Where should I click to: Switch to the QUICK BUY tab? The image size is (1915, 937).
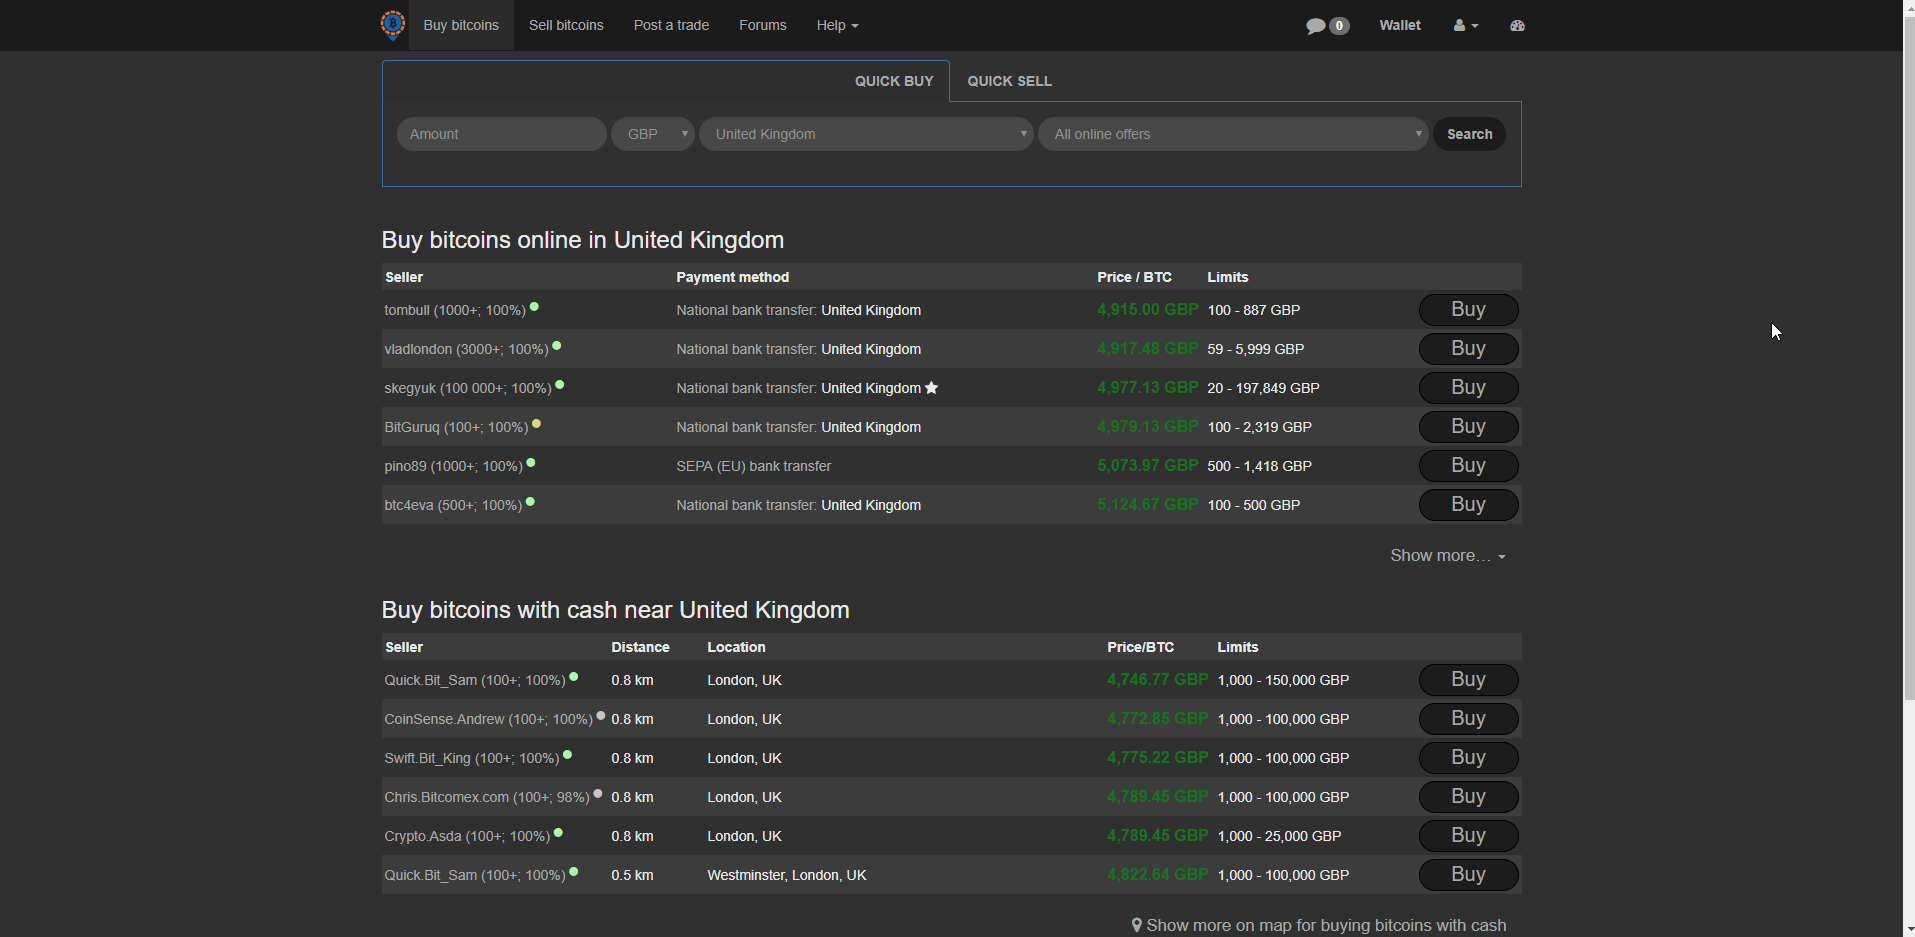click(x=894, y=81)
